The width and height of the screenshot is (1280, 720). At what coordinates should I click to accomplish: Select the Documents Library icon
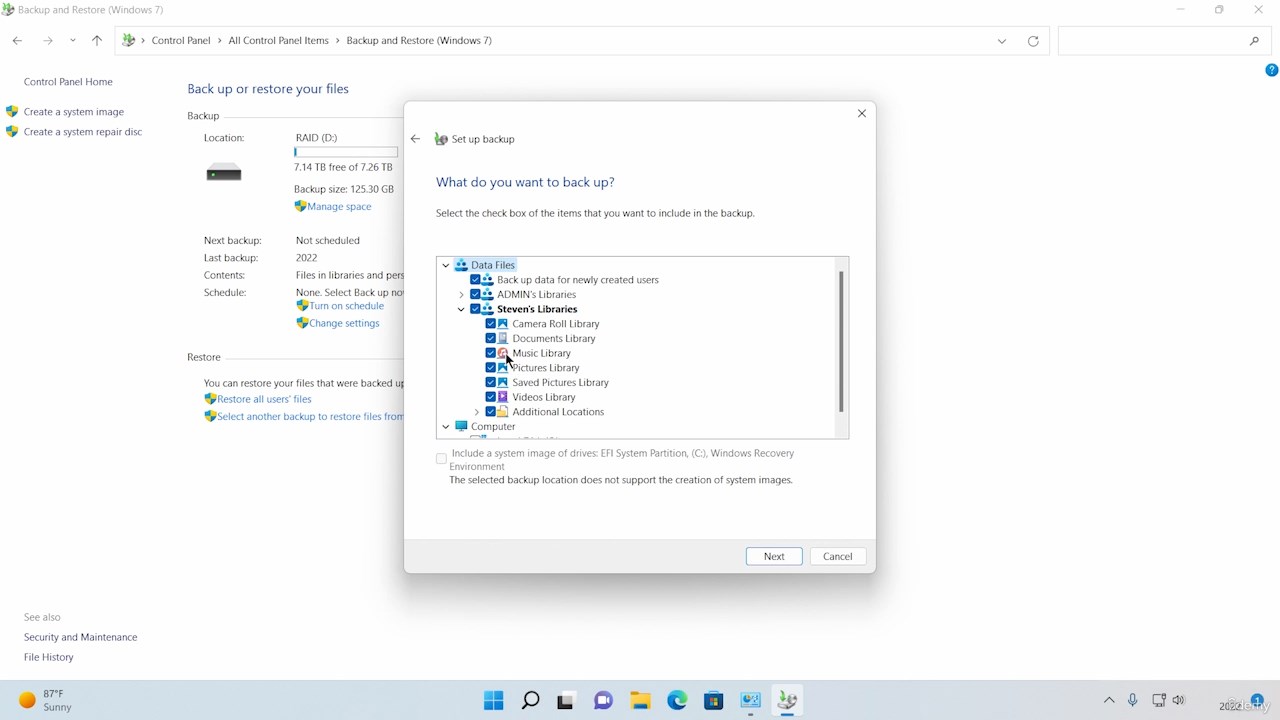[503, 338]
